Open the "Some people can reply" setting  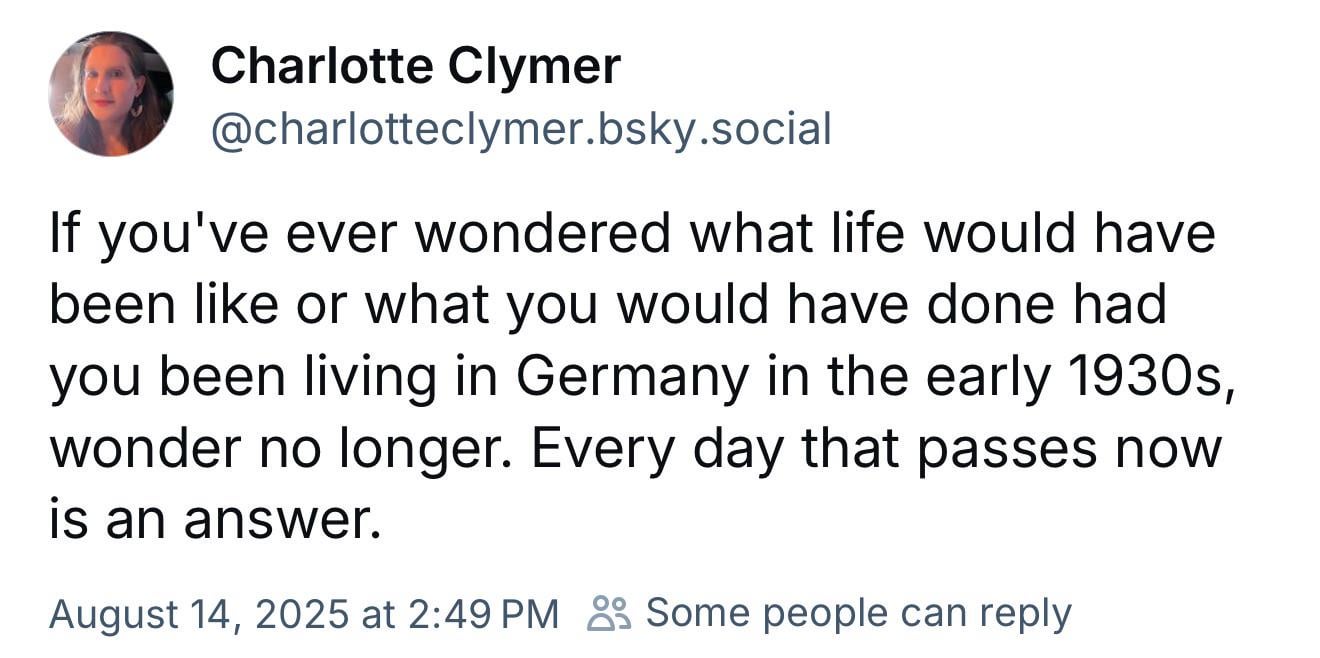(829, 612)
